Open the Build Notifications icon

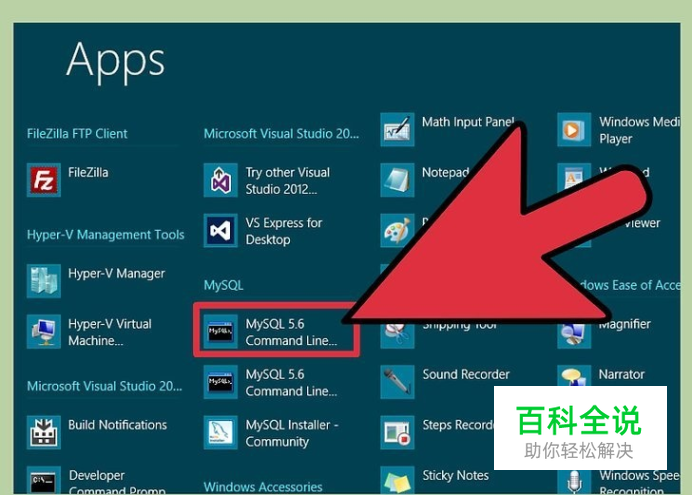(x=44, y=432)
